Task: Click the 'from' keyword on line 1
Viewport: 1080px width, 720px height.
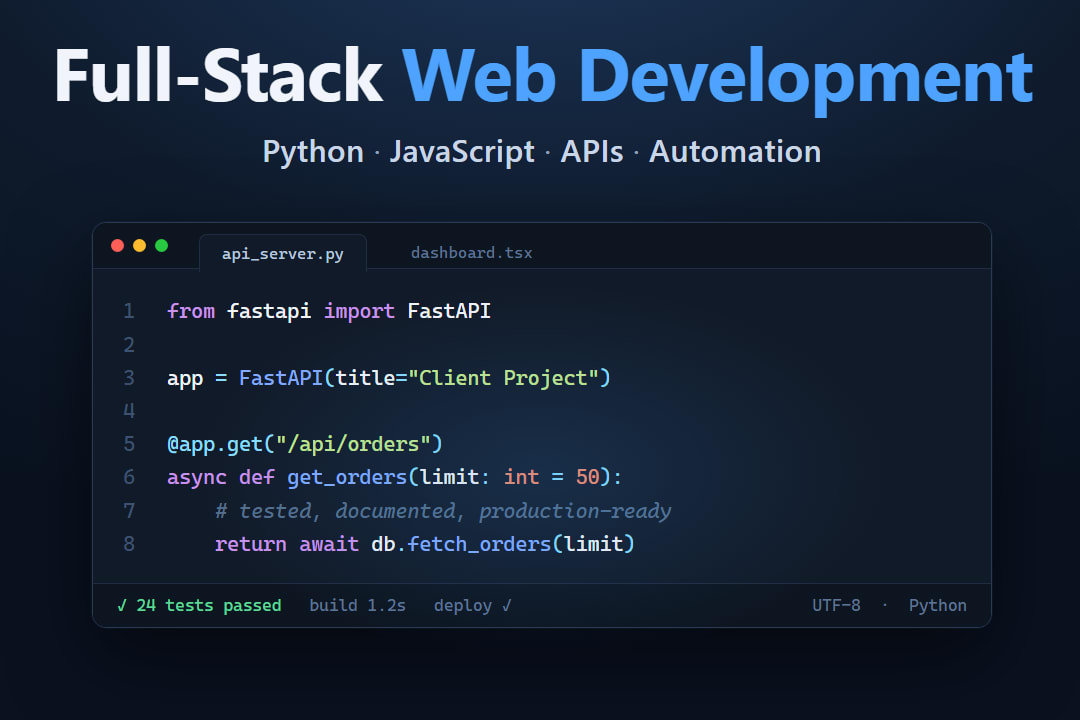Action: 191,311
